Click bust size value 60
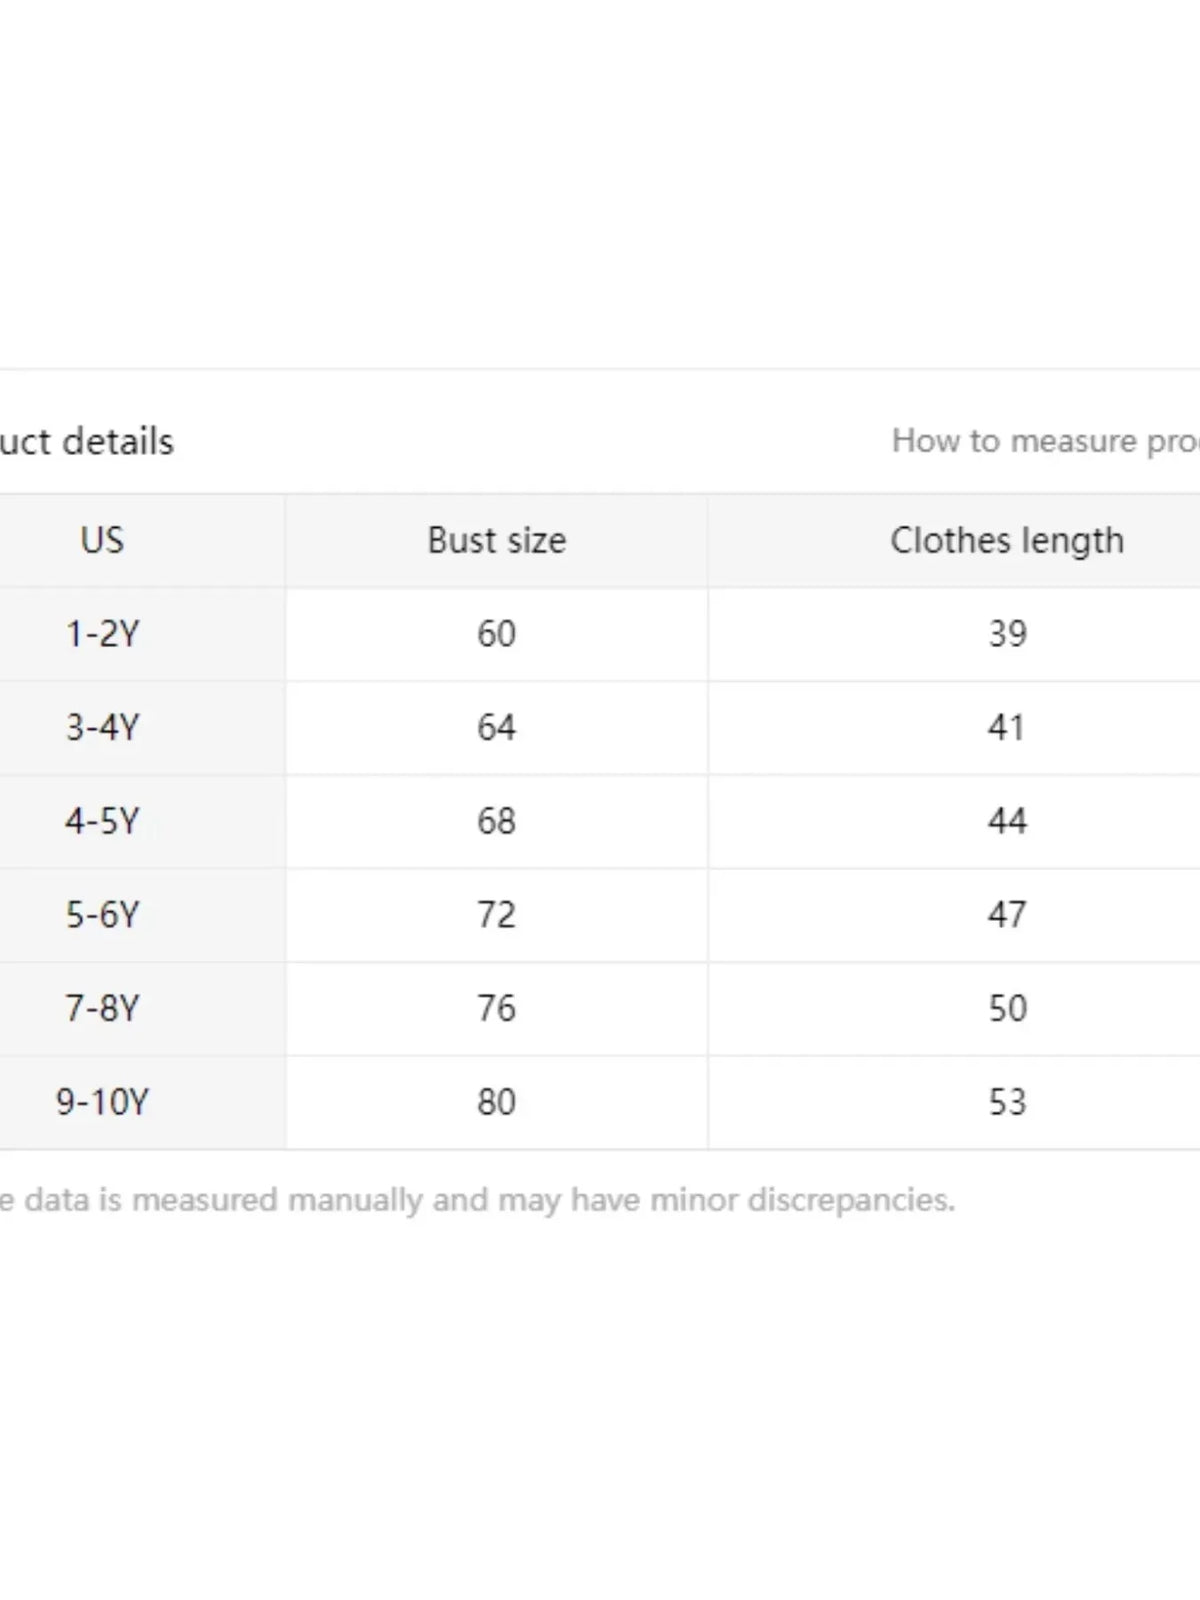 pyautogui.click(x=496, y=634)
